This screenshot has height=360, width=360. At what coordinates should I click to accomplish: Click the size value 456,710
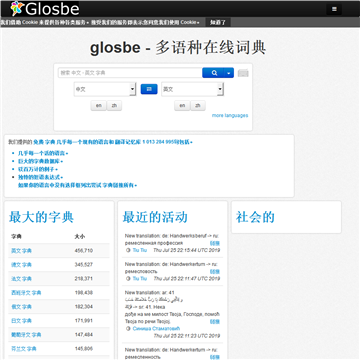click(x=84, y=251)
